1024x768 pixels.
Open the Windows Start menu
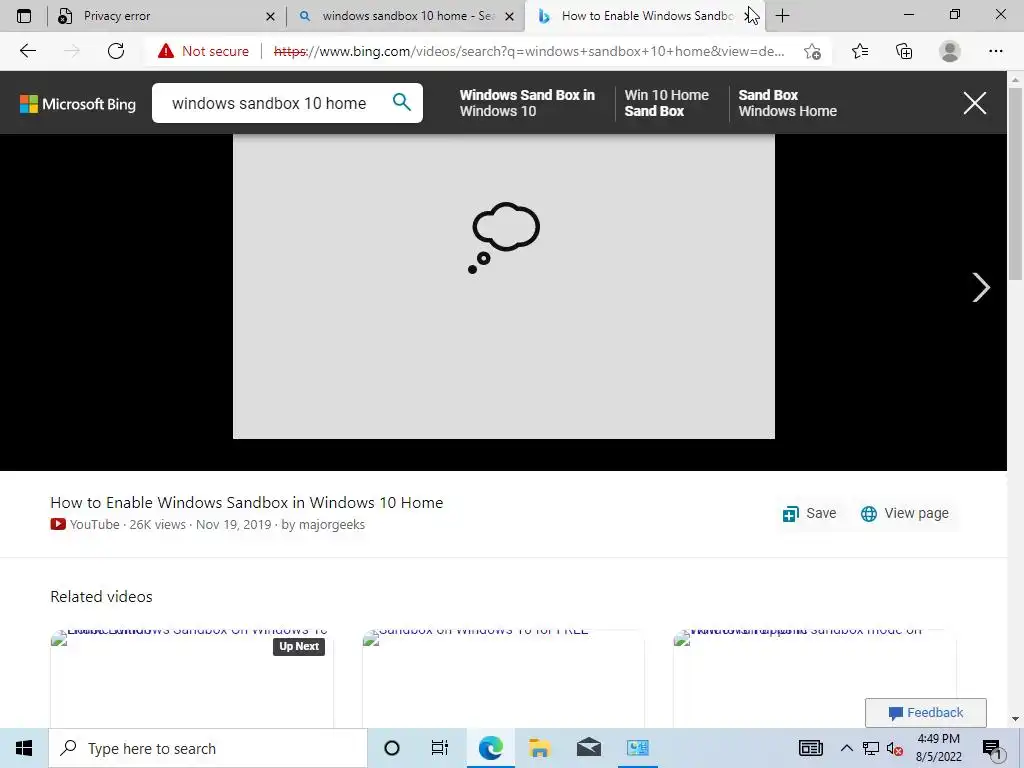pos(24,748)
